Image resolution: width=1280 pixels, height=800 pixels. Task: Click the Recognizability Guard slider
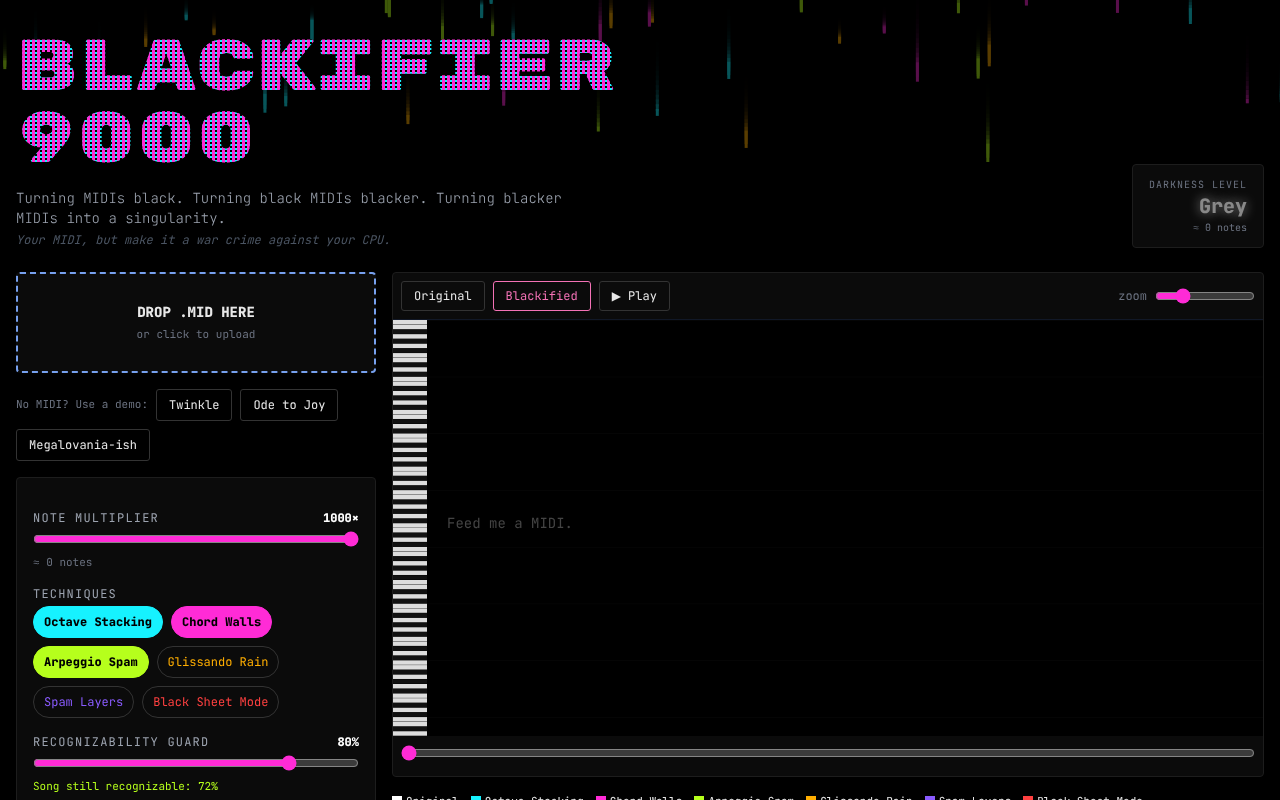(196, 763)
